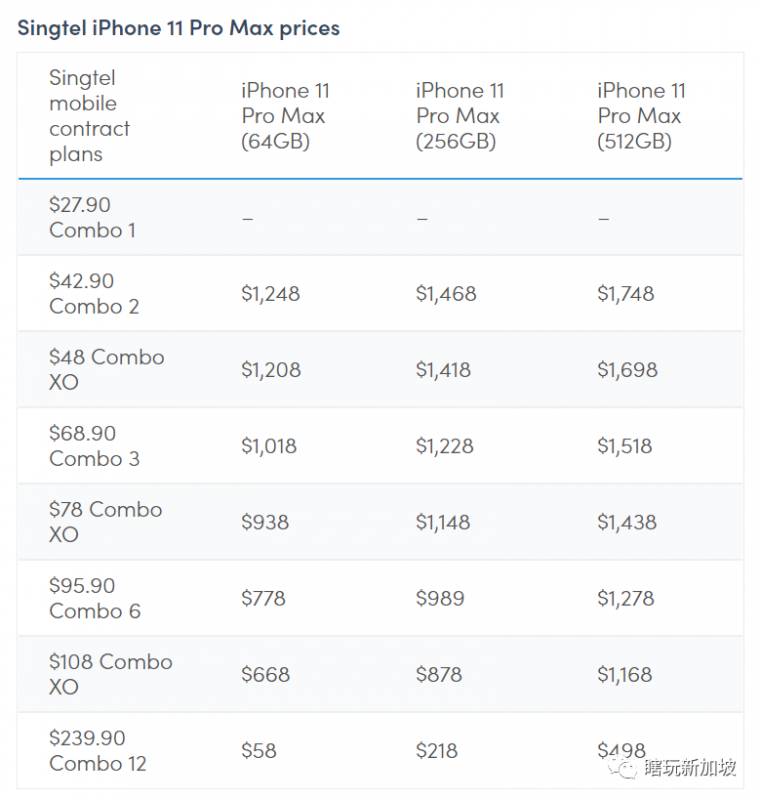Click the $938 price cell
The image size is (760, 800).
265,522
